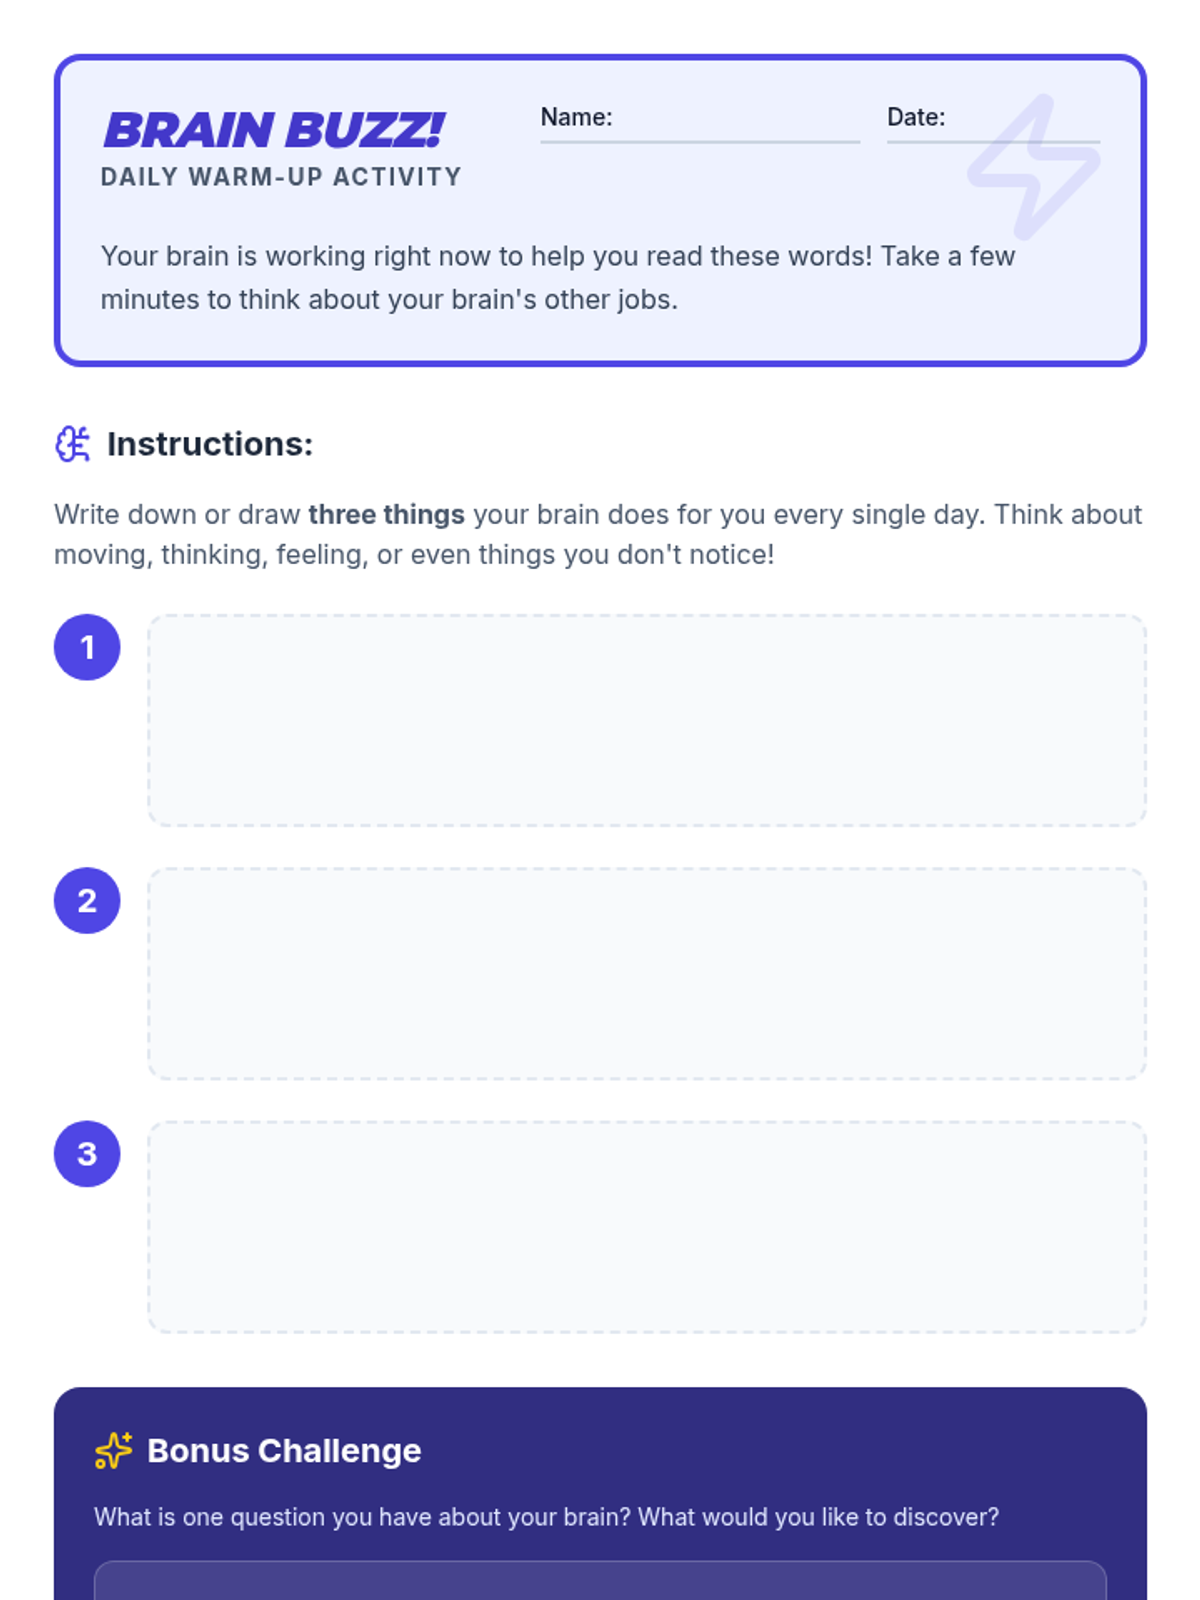Click the Instructions heading

pyautogui.click(x=210, y=444)
